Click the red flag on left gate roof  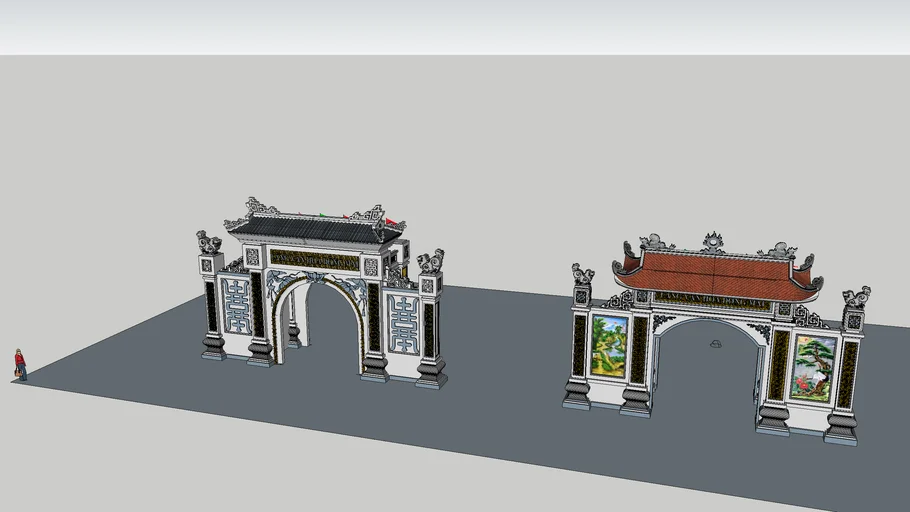(x=392, y=220)
